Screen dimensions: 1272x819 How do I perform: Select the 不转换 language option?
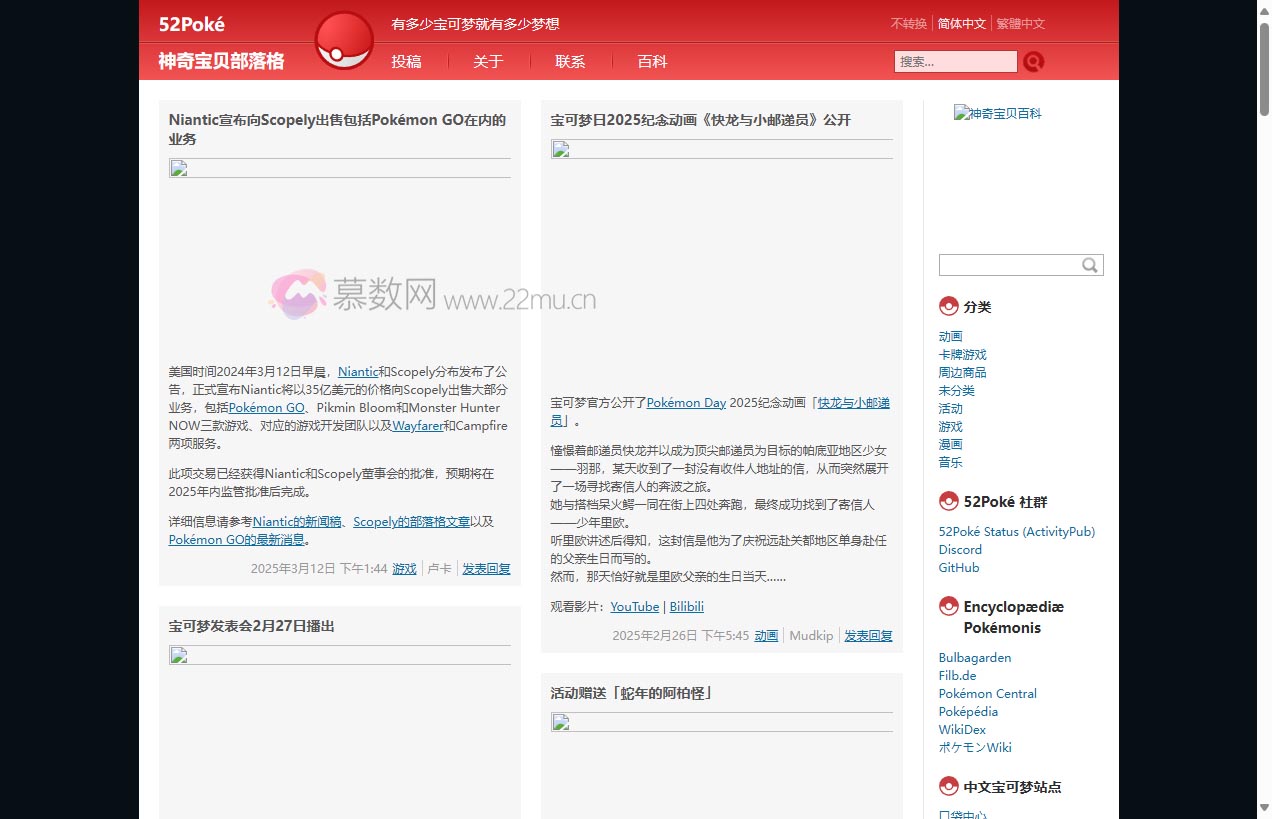[908, 24]
